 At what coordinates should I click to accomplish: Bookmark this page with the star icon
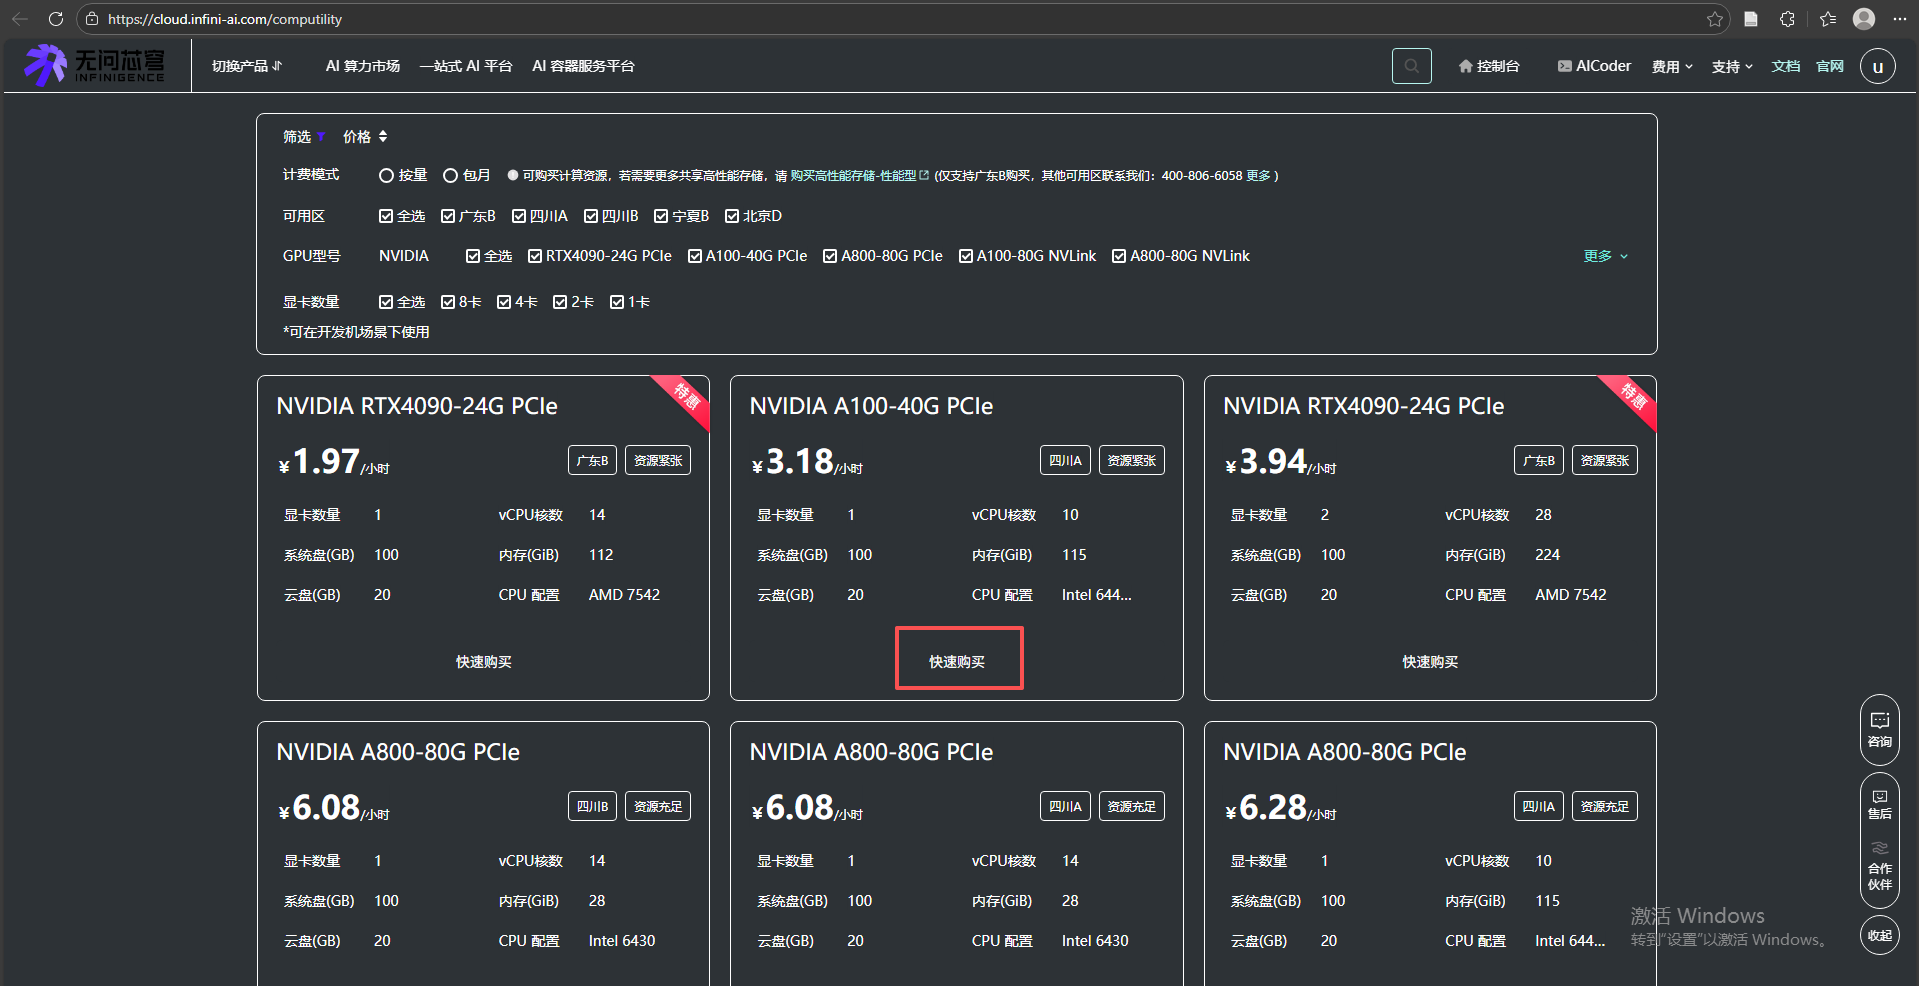(1714, 19)
